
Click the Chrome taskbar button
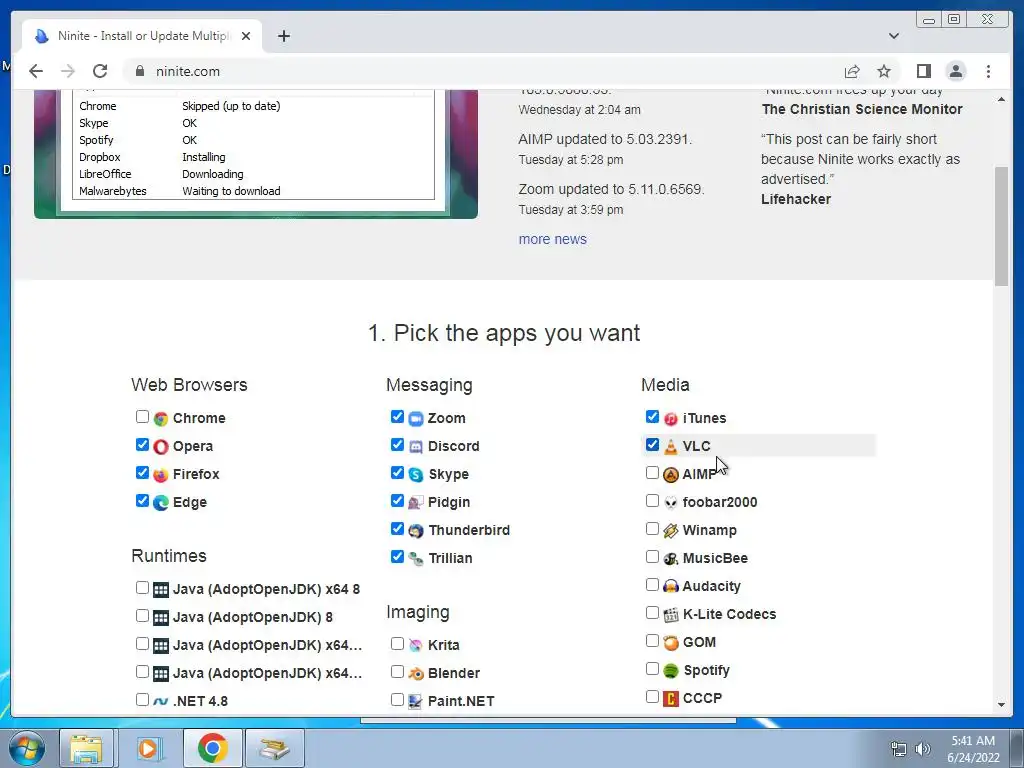click(x=212, y=748)
